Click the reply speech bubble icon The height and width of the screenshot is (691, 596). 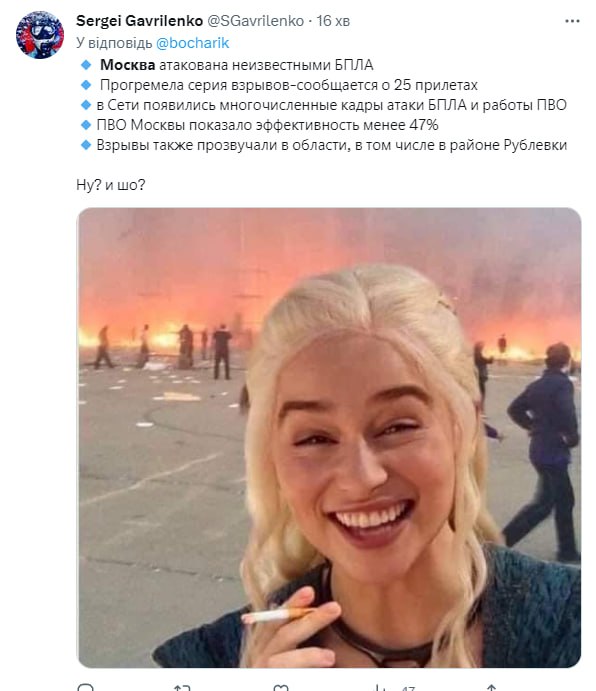[x=85, y=687]
